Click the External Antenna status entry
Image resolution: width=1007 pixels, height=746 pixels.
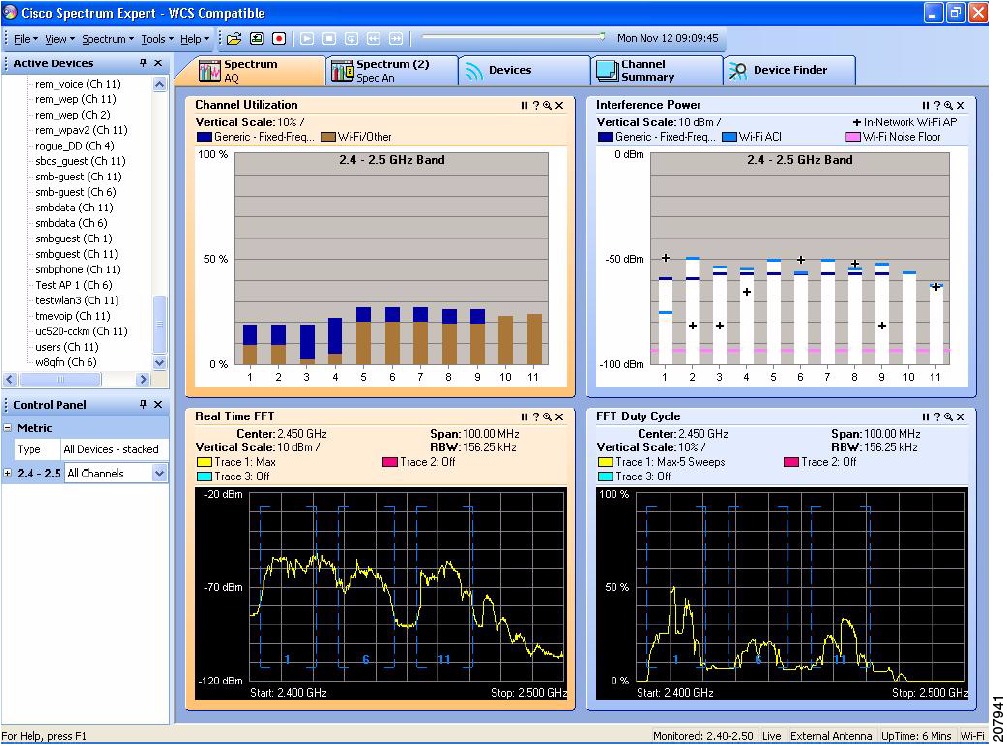(831, 736)
